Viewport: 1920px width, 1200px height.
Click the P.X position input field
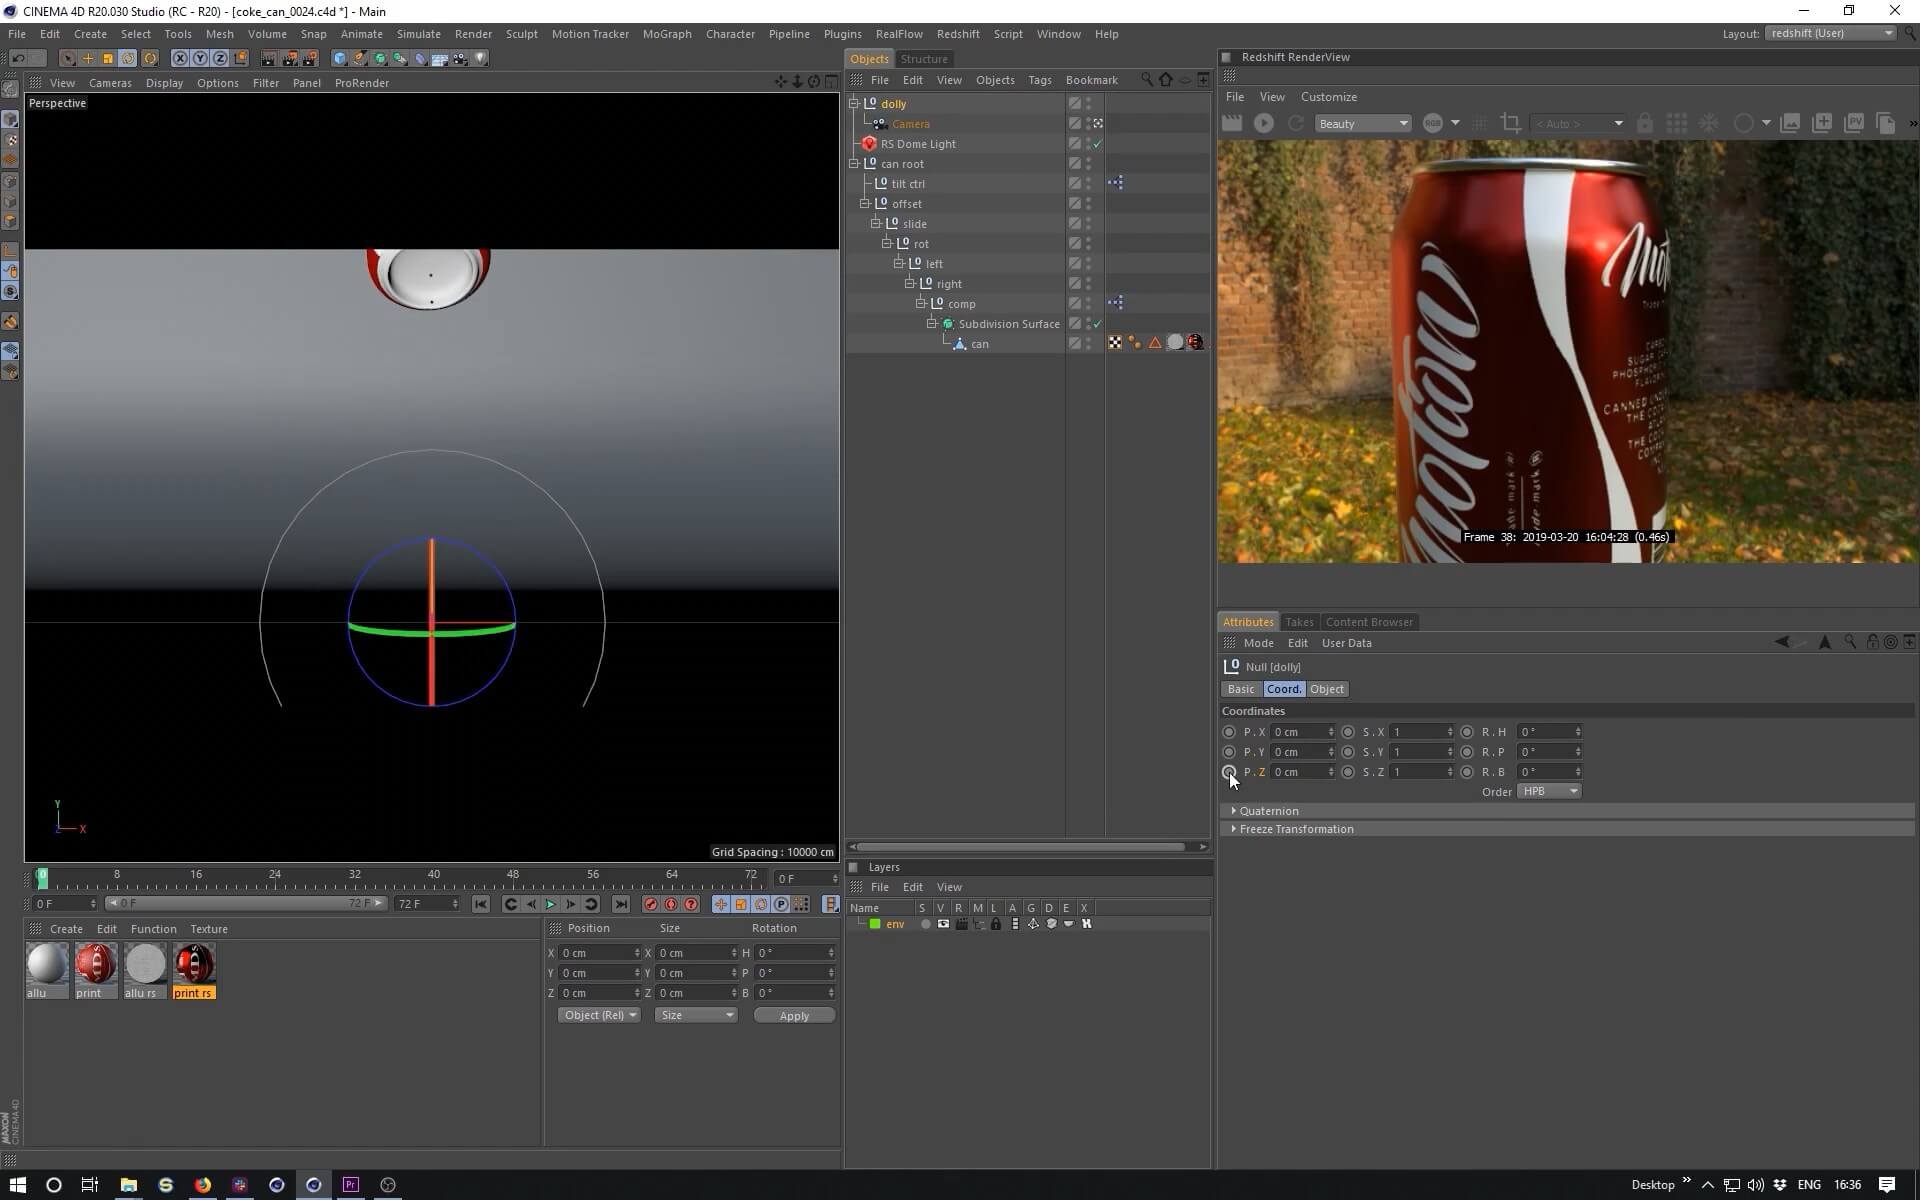coord(1299,732)
